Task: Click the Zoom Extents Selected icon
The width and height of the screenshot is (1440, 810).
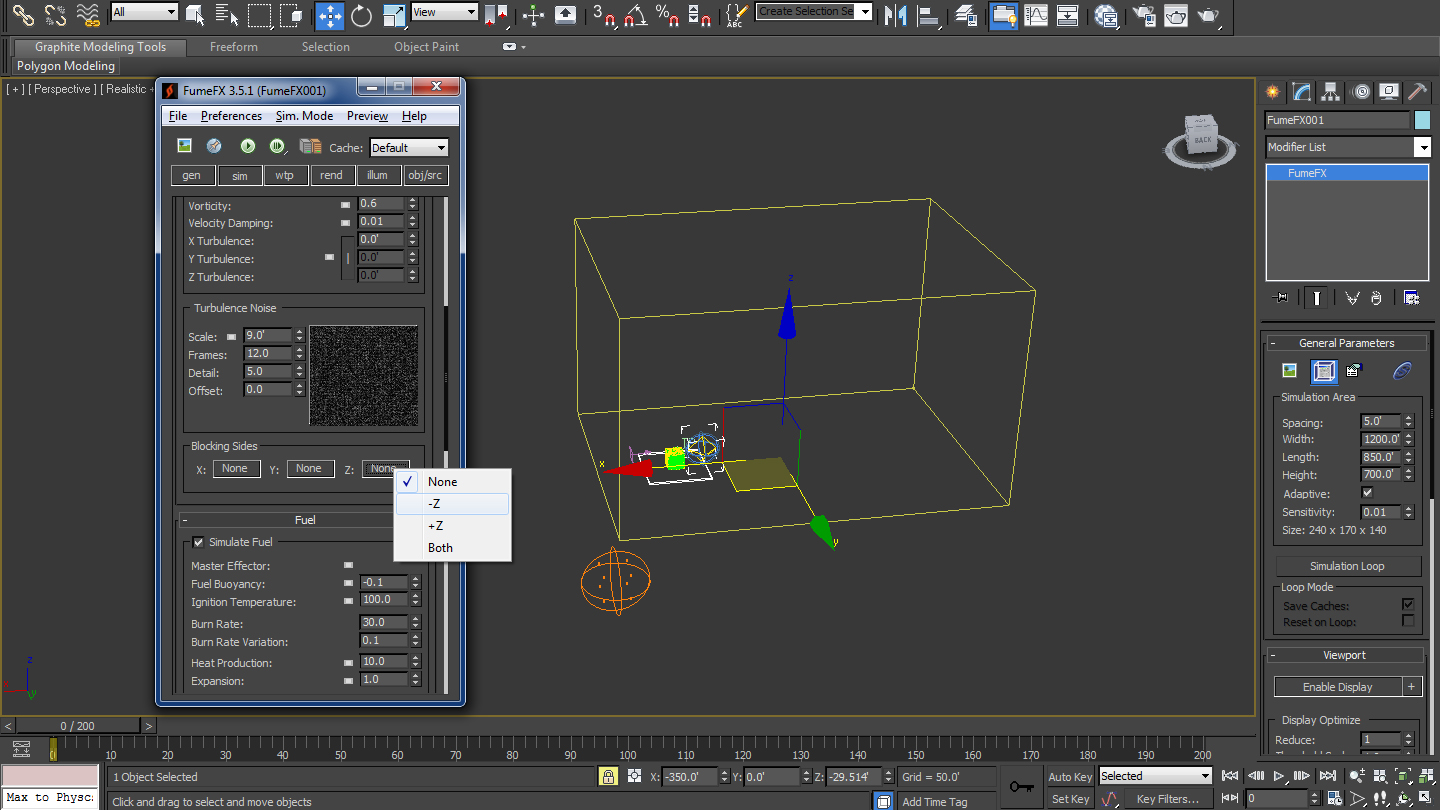Action: [x=1404, y=776]
